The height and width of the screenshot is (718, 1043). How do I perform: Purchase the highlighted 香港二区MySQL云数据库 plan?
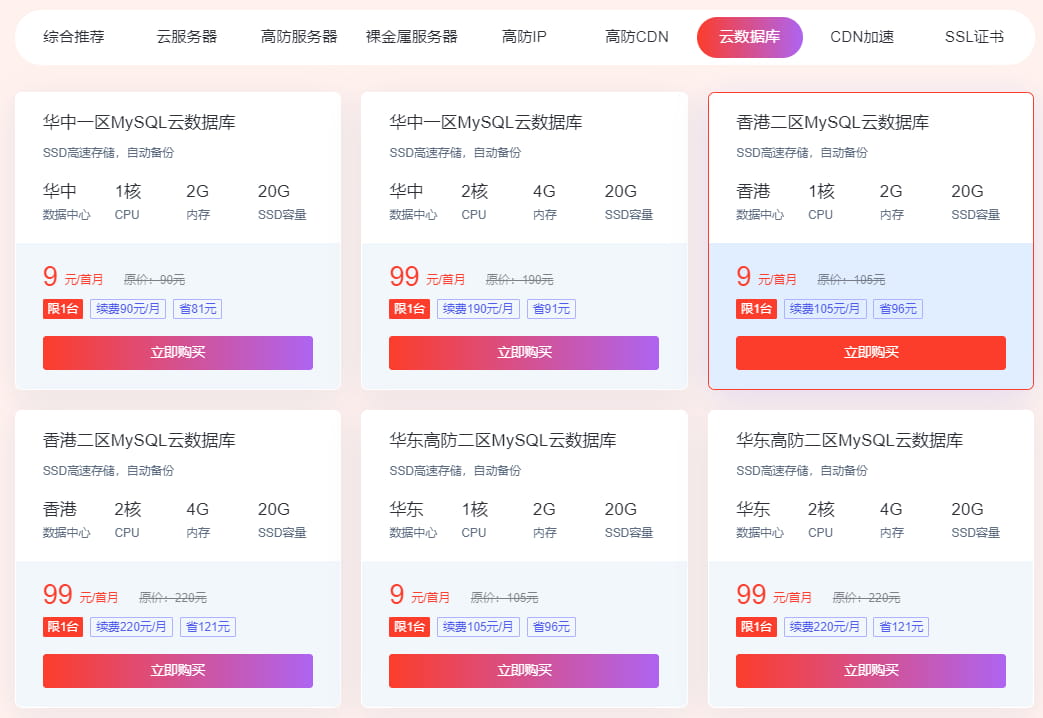[870, 352]
